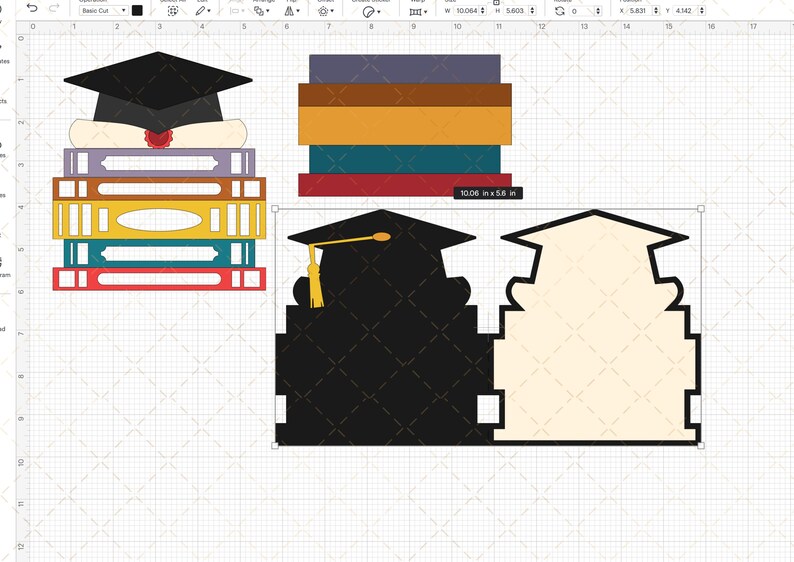Click the width value stepper arrows
Image resolution: width=794 pixels, height=562 pixels.
click(x=483, y=11)
